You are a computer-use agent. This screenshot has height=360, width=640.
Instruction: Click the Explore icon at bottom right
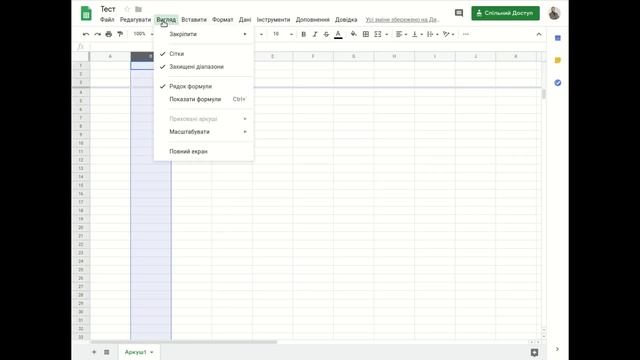tap(534, 352)
